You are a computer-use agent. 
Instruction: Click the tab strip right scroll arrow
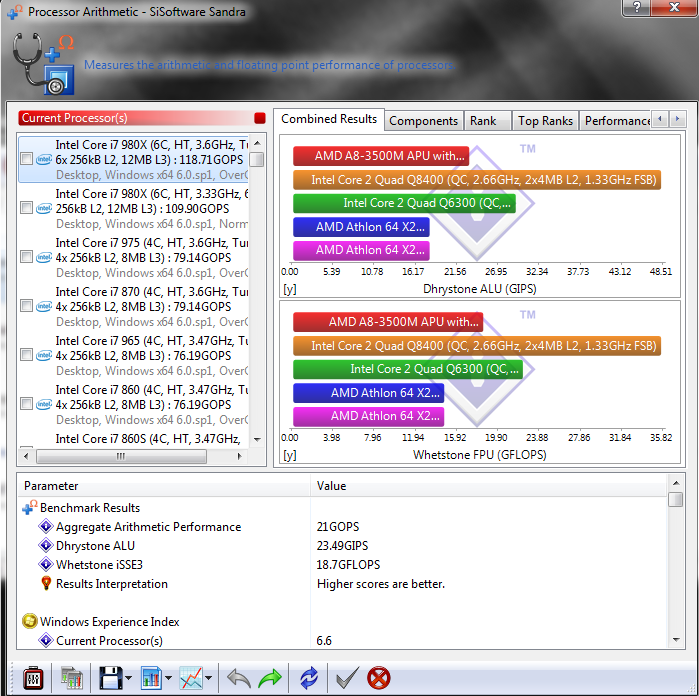(x=677, y=119)
